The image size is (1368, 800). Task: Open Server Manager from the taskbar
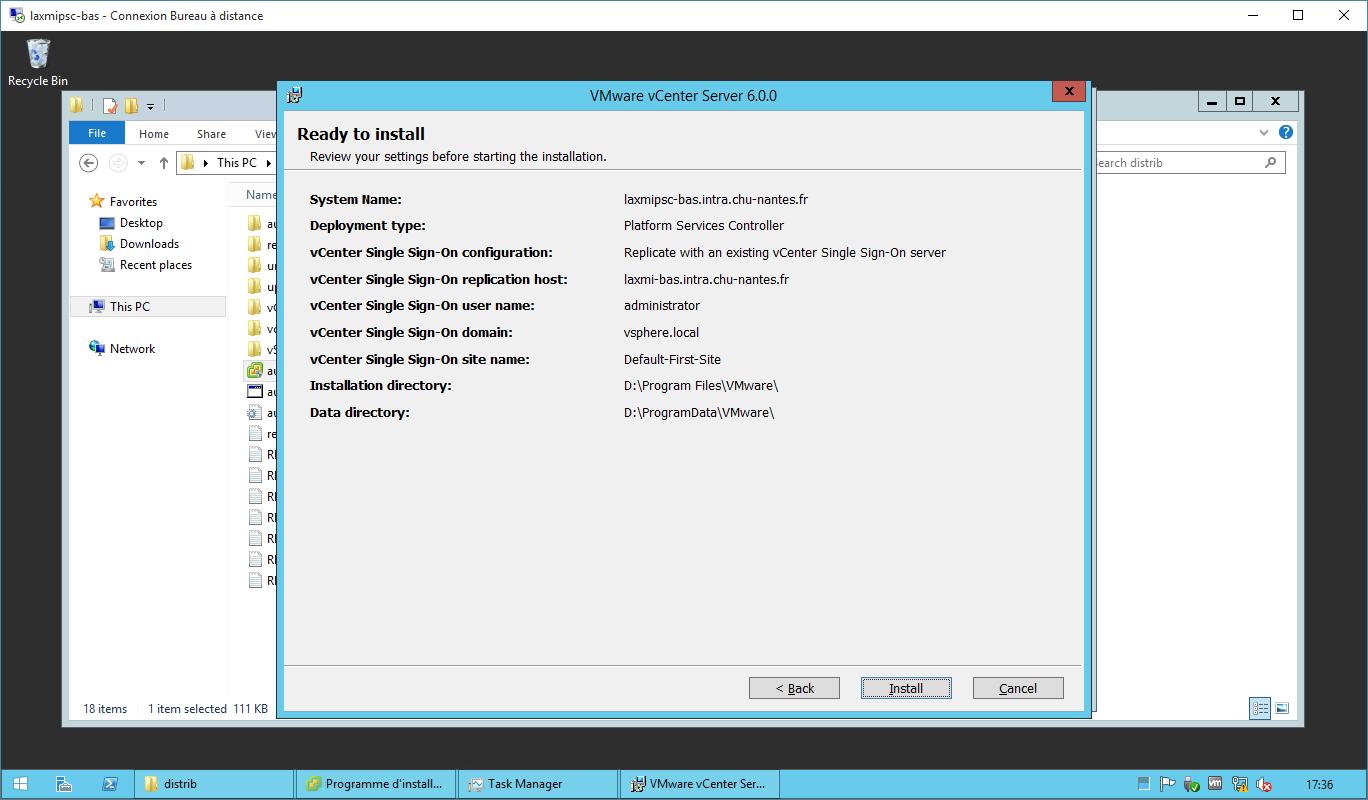(63, 784)
